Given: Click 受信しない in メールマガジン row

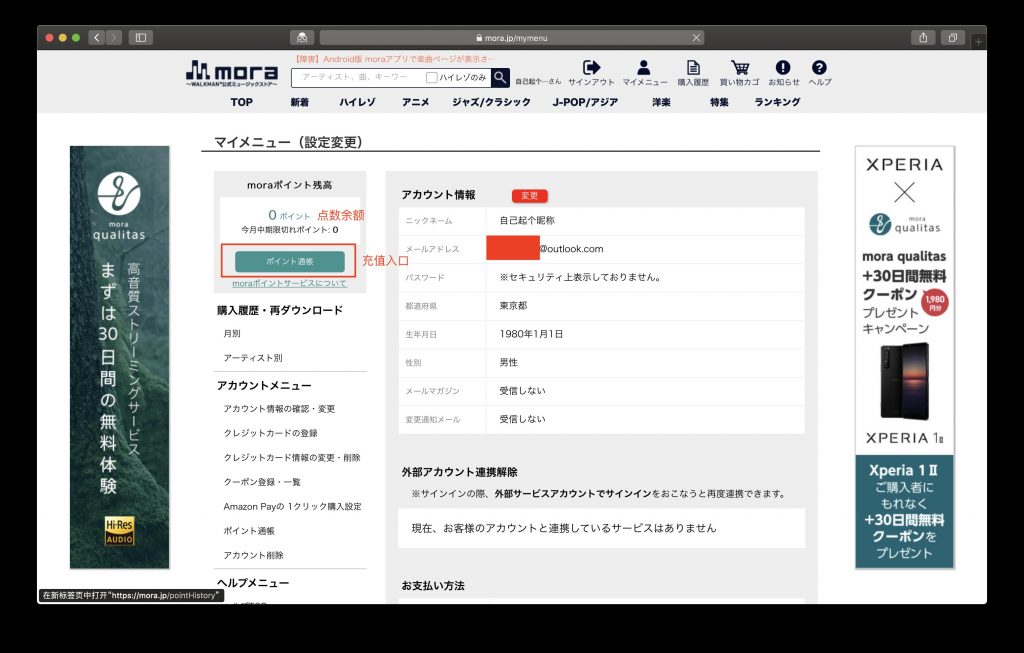Looking at the screenshot, I should (x=522, y=390).
